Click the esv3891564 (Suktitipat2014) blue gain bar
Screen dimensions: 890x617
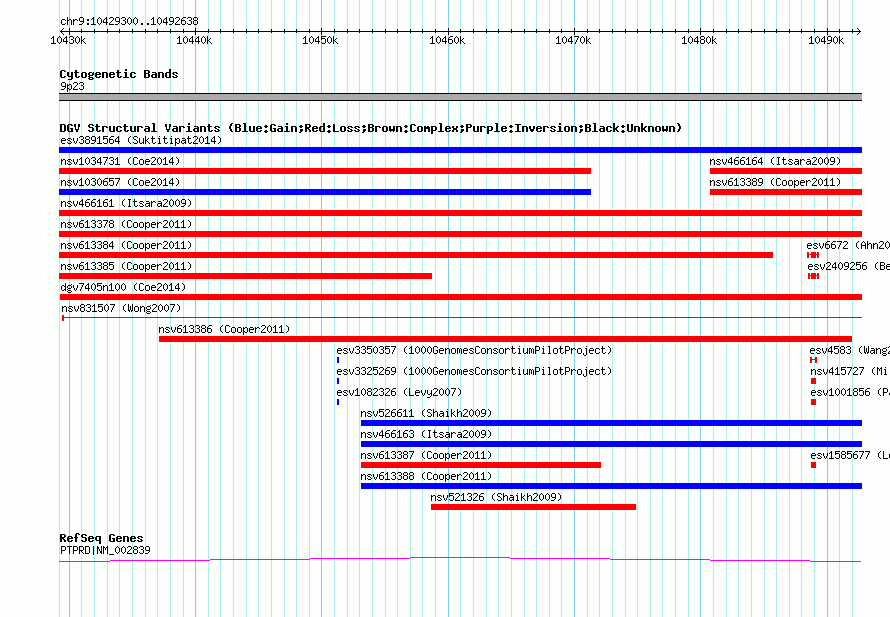click(460, 150)
